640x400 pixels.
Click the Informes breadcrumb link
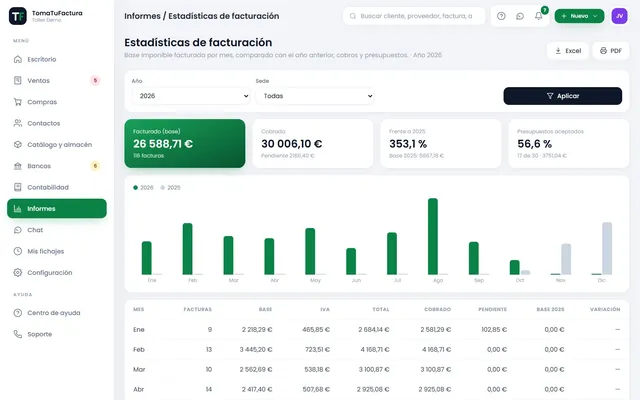pos(142,16)
